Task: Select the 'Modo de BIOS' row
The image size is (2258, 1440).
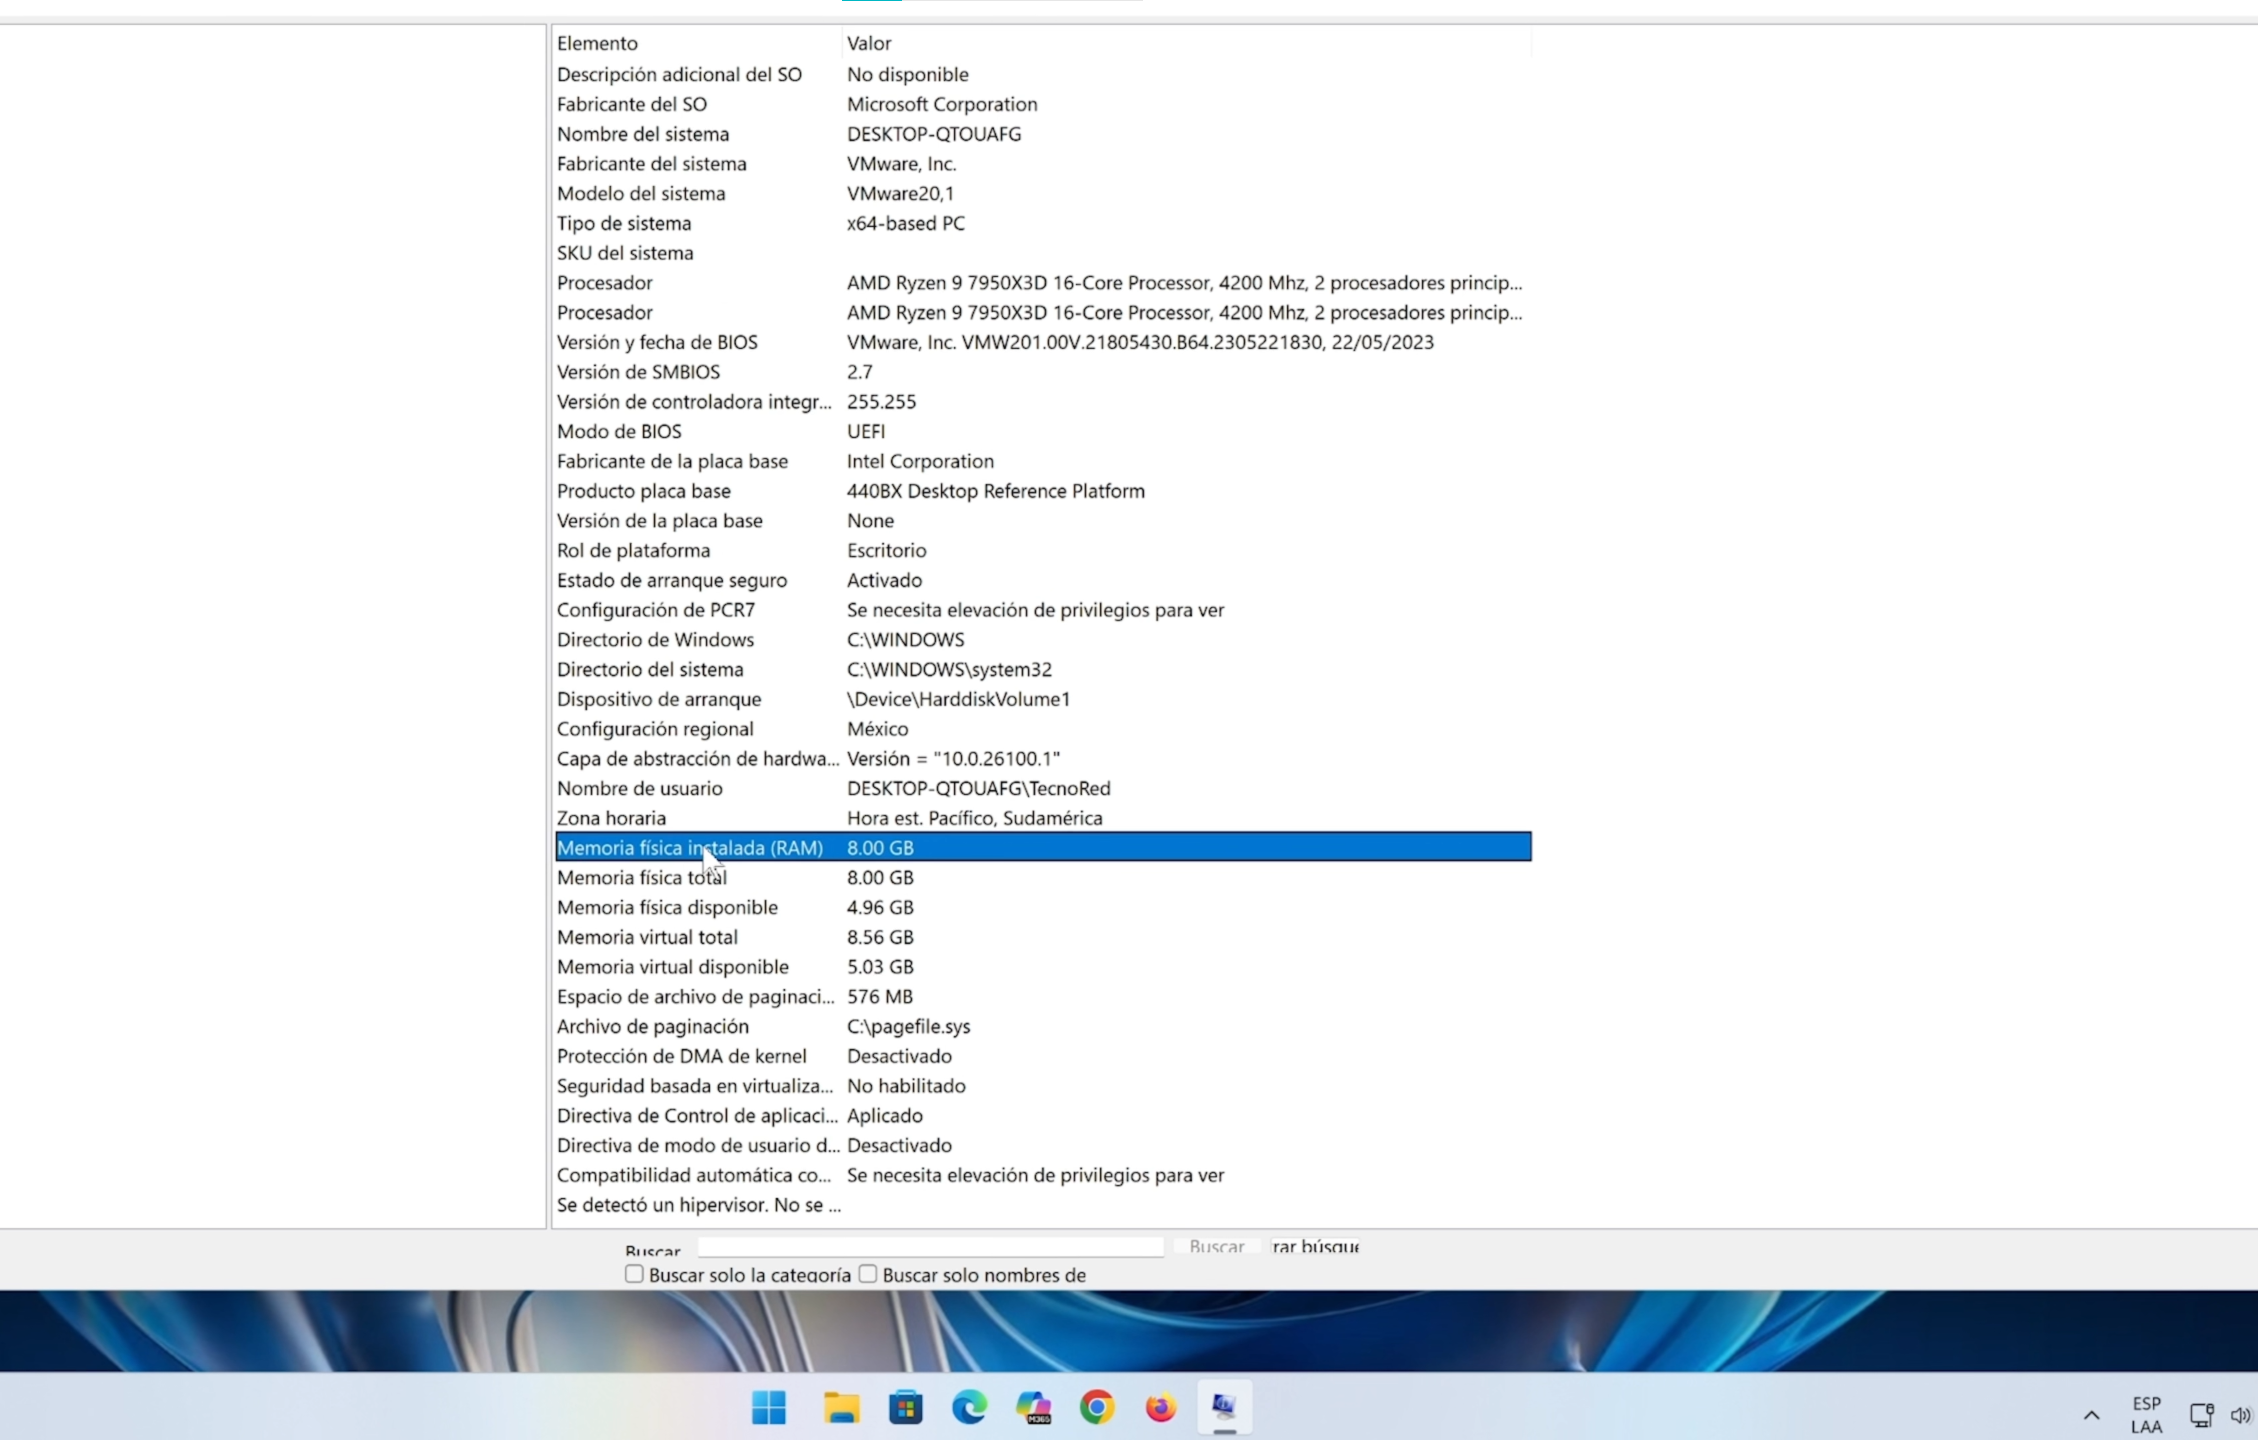Action: pos(1043,431)
